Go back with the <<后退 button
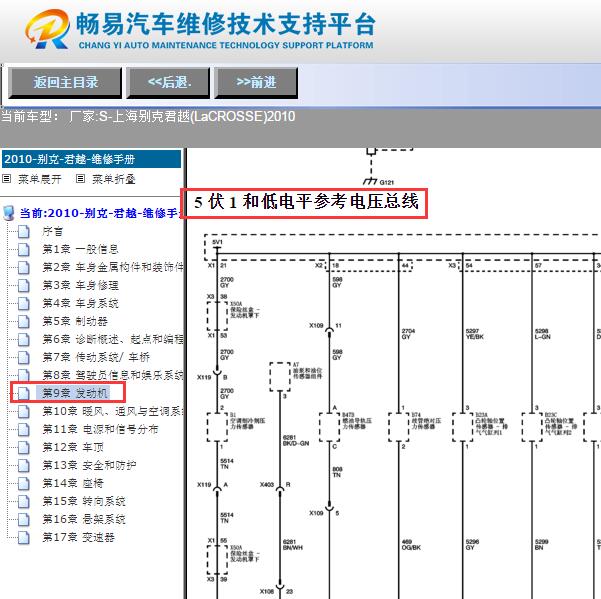This screenshot has height=599, width=601. click(168, 82)
